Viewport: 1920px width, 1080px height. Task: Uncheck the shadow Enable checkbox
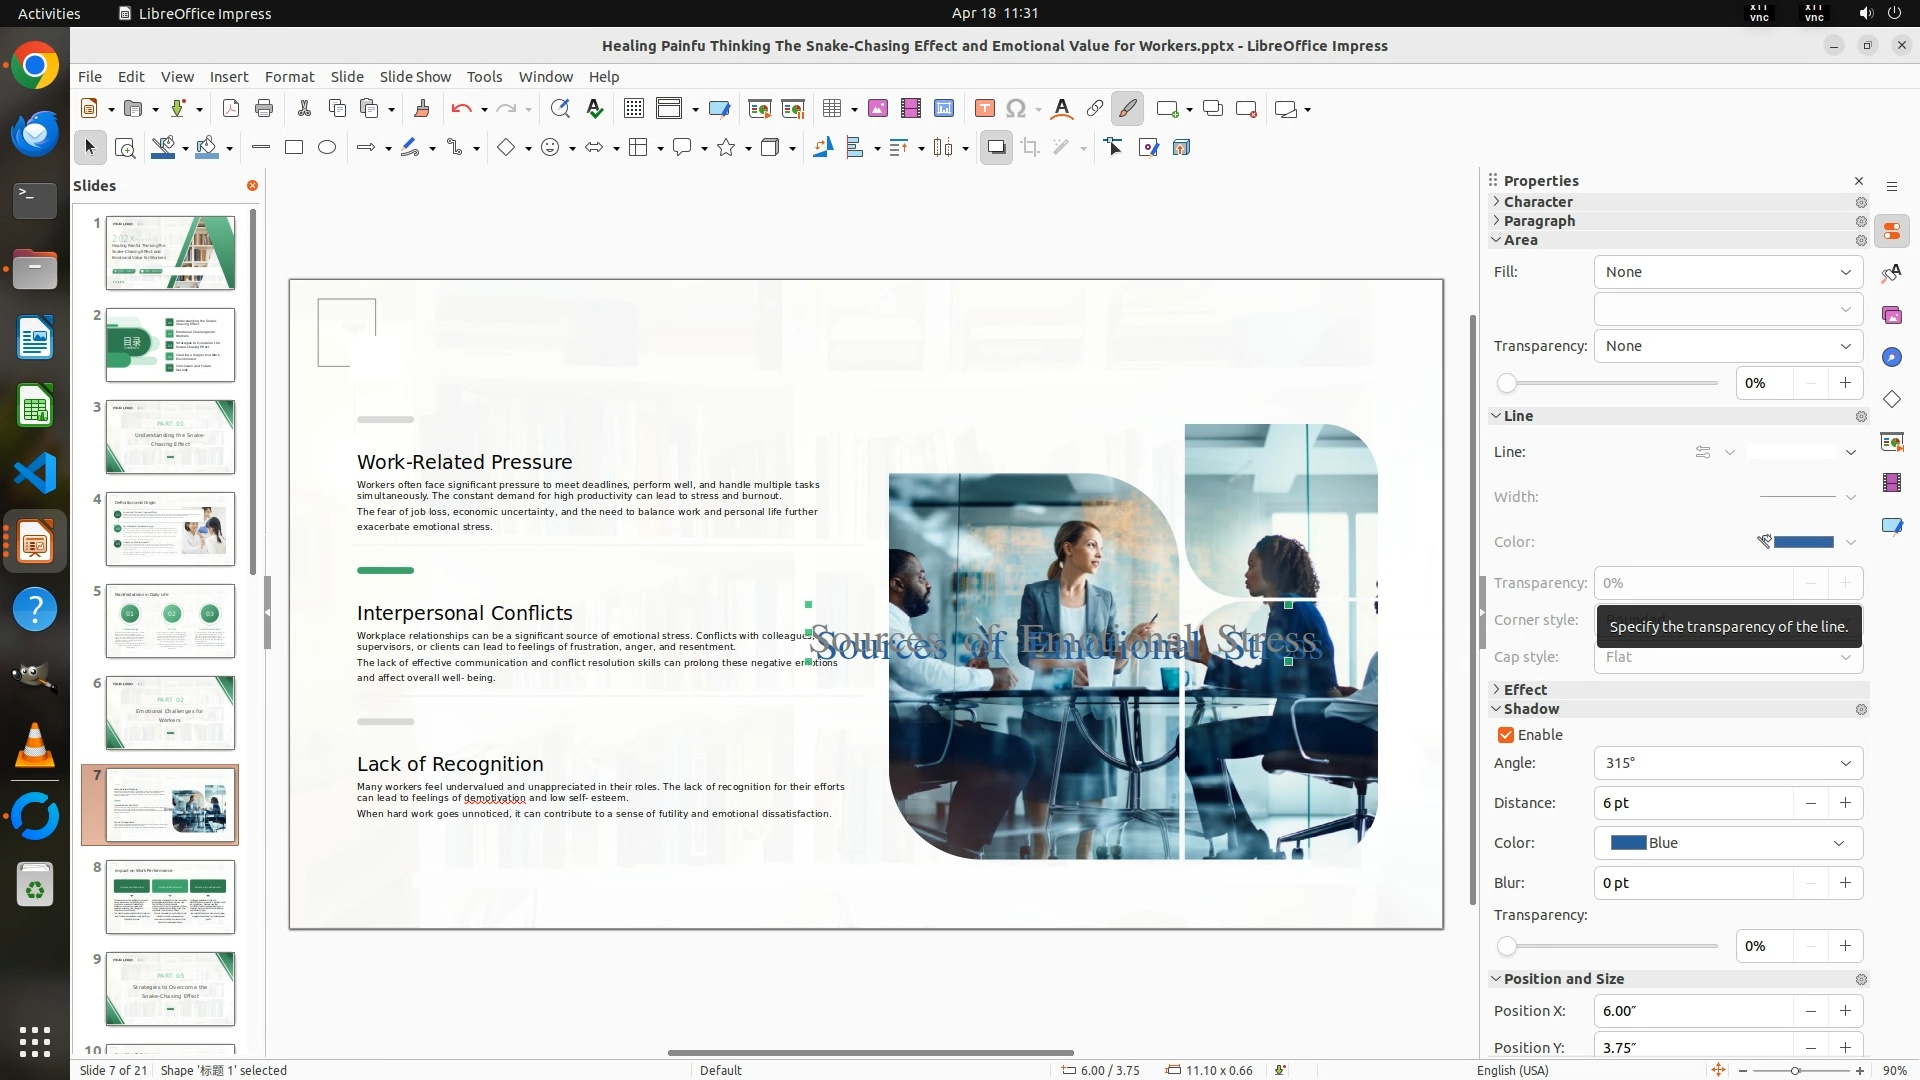click(1506, 735)
